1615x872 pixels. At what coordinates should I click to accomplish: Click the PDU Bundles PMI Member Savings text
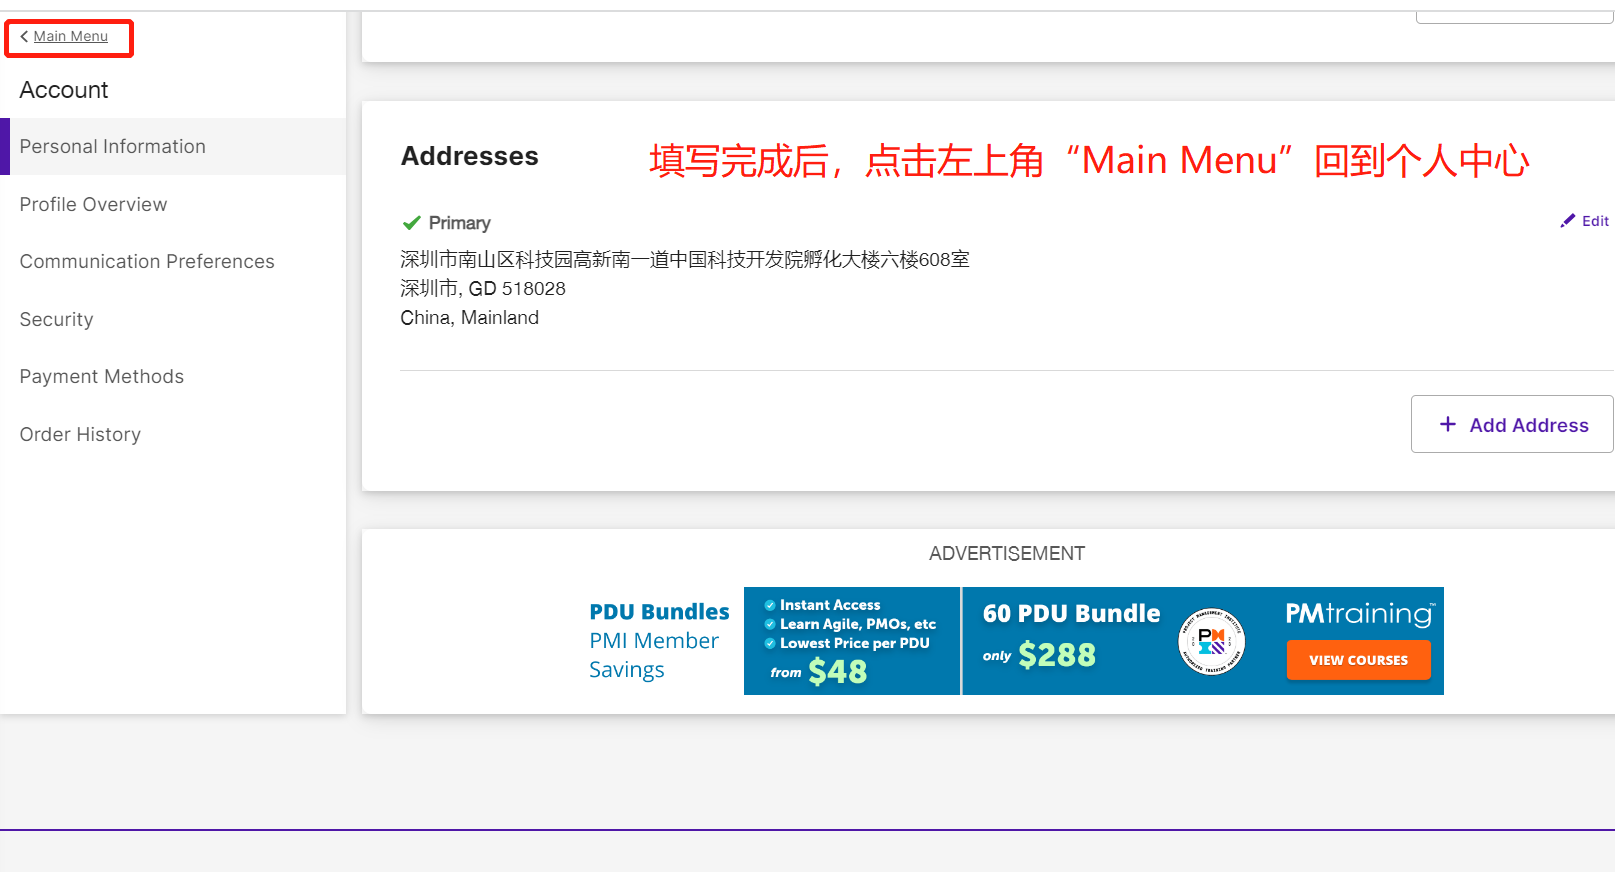pyautogui.click(x=659, y=641)
